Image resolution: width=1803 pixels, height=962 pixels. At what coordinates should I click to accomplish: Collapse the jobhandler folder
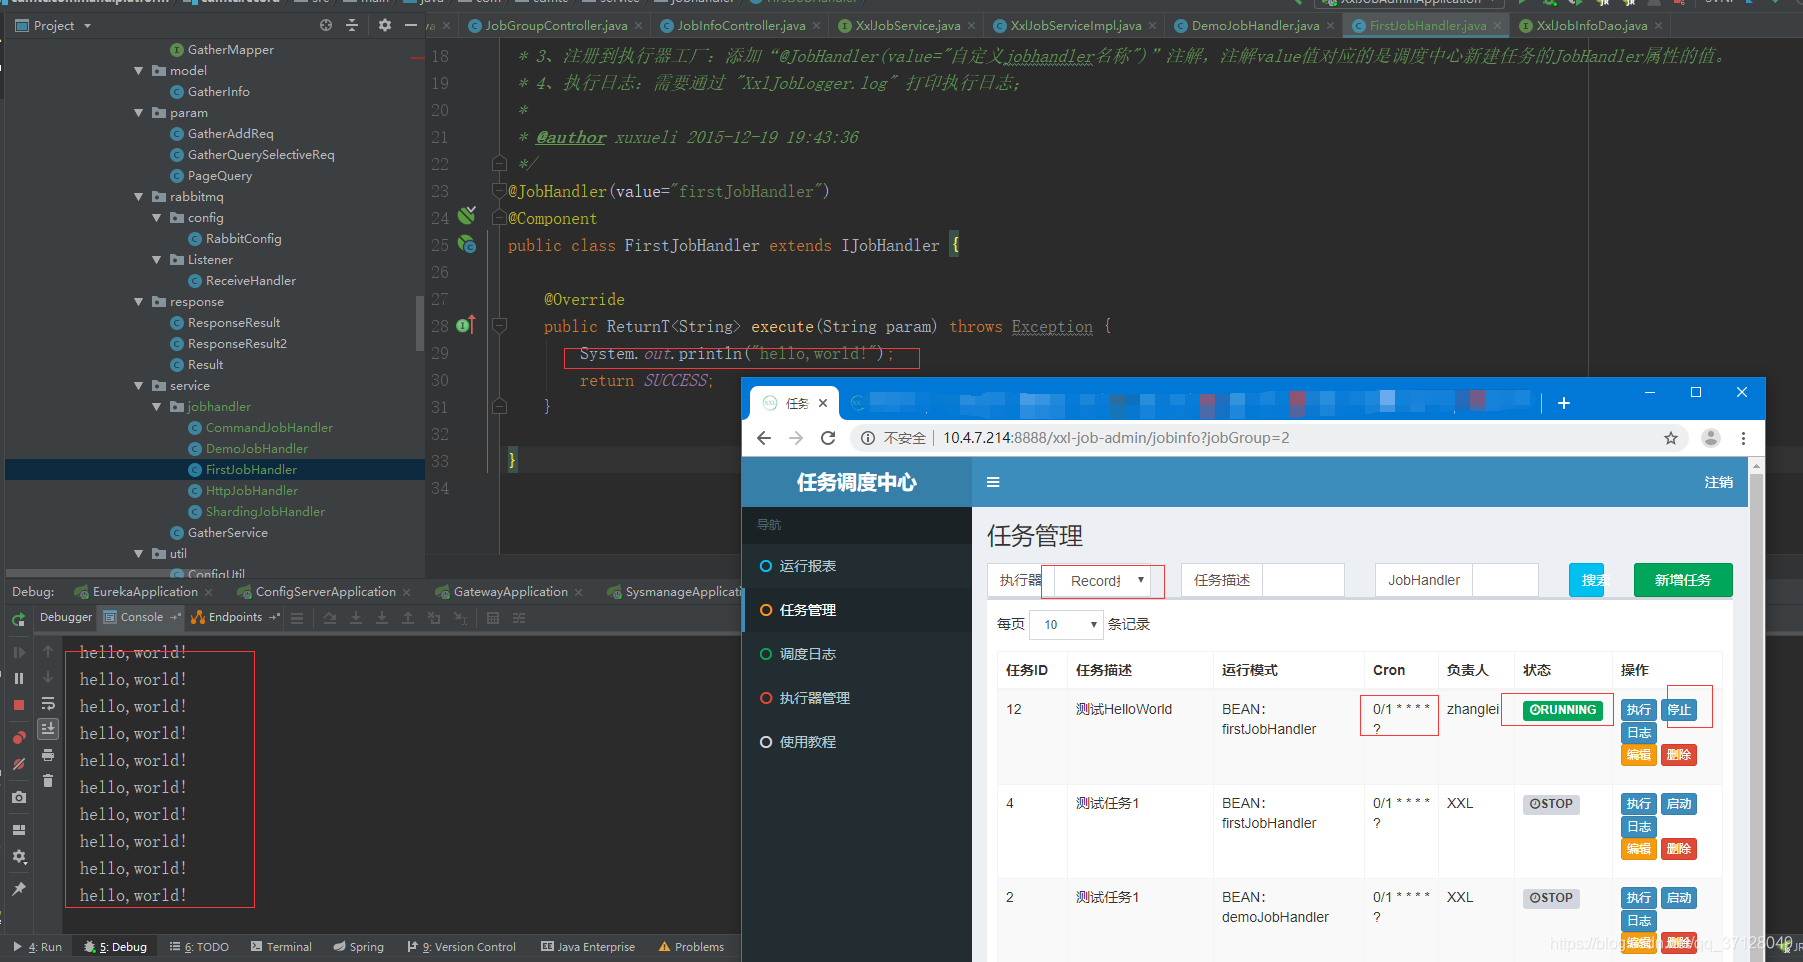(x=157, y=407)
